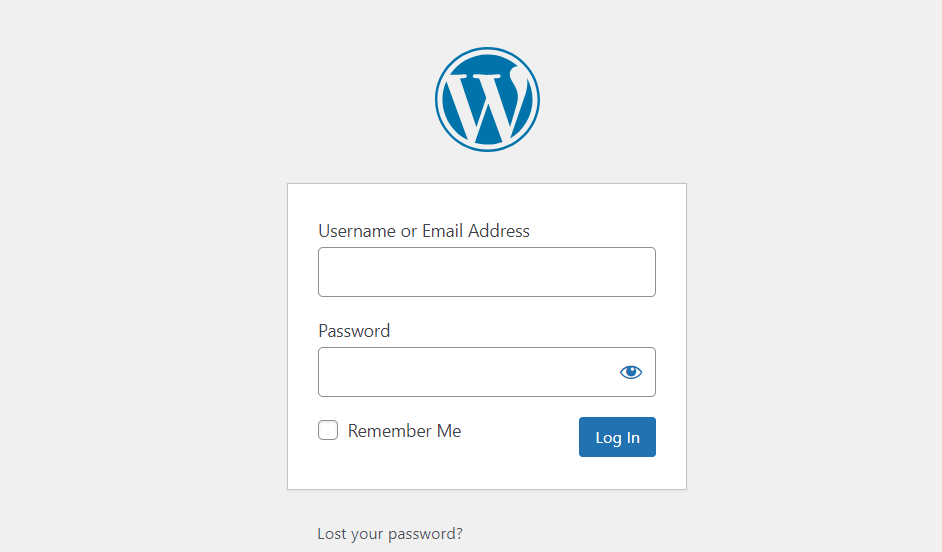The image size is (942, 552).
Task: Check the stay-signed-in Remember Me box
Action: 328,431
